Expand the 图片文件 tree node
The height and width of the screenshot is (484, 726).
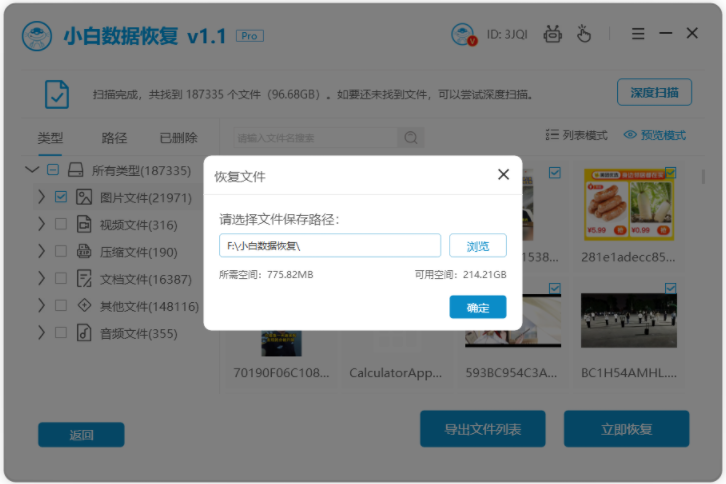(41, 197)
